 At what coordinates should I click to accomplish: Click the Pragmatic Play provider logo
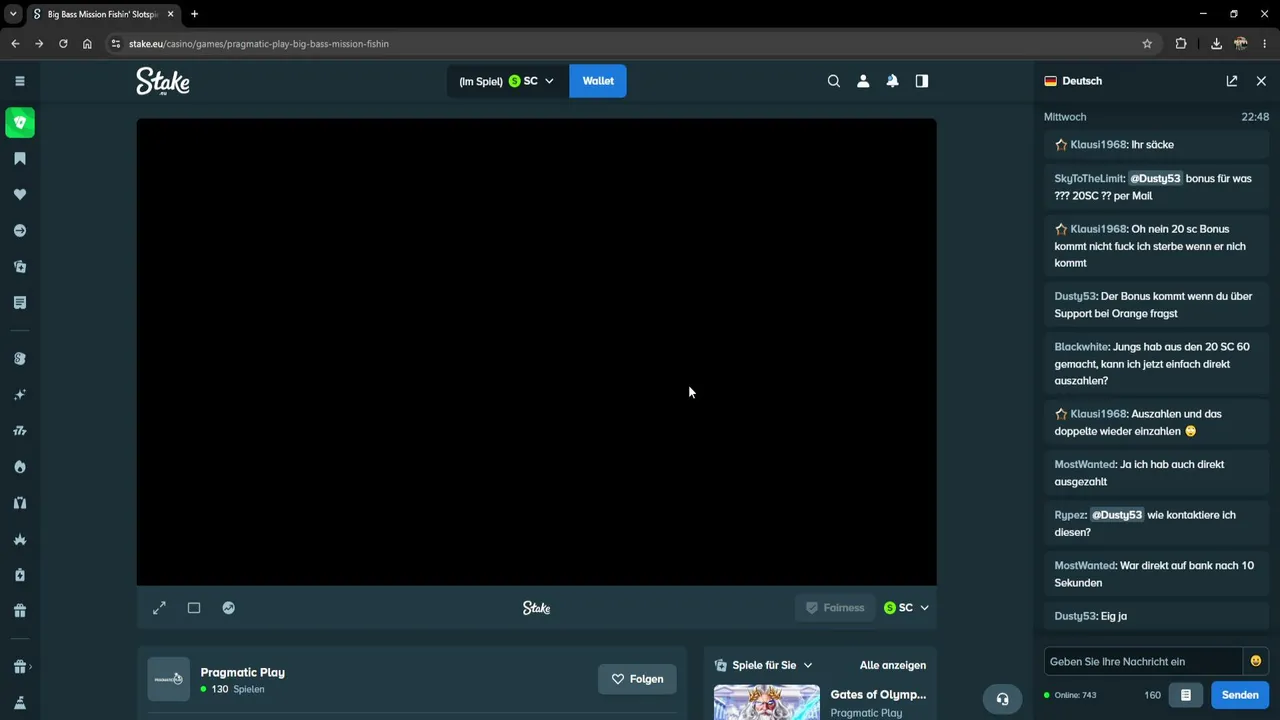(168, 679)
